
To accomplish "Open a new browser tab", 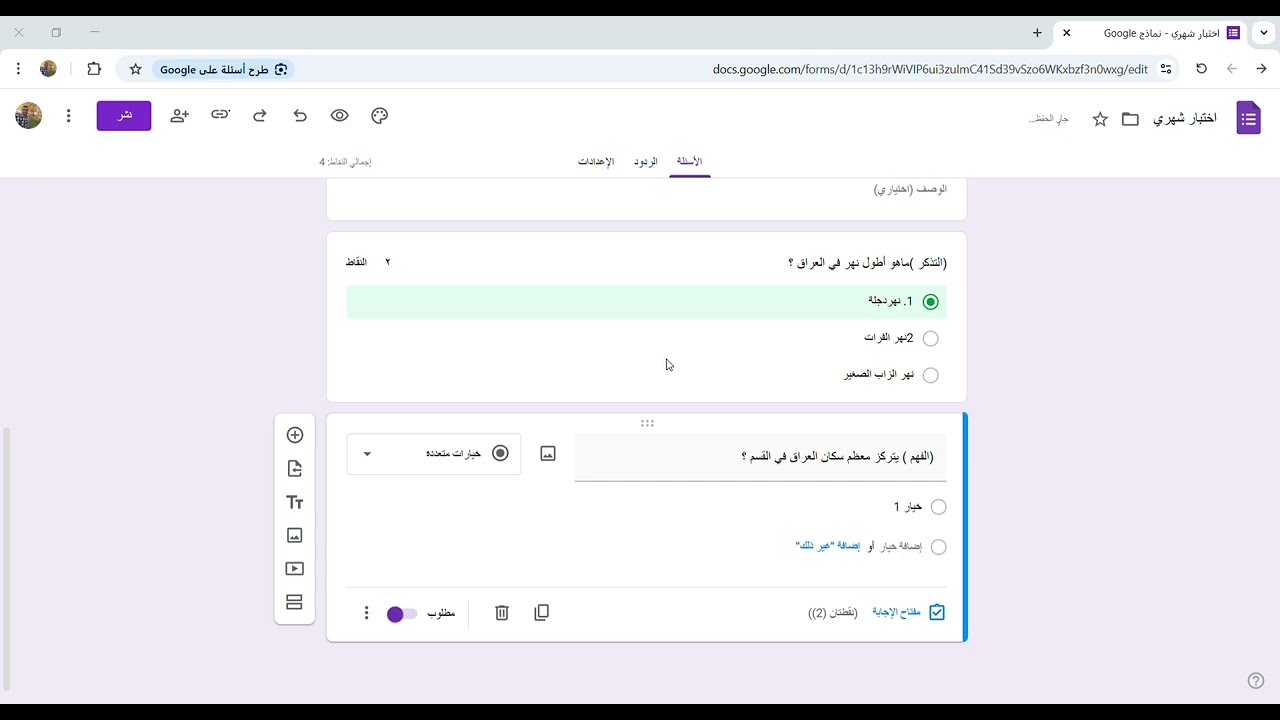I will coord(1037,33).
